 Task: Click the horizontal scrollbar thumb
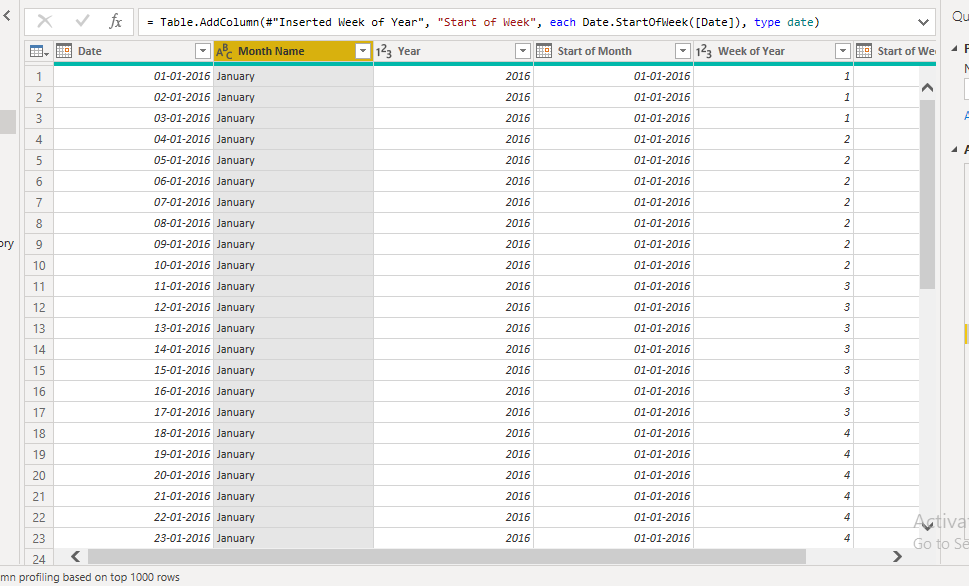coord(447,557)
